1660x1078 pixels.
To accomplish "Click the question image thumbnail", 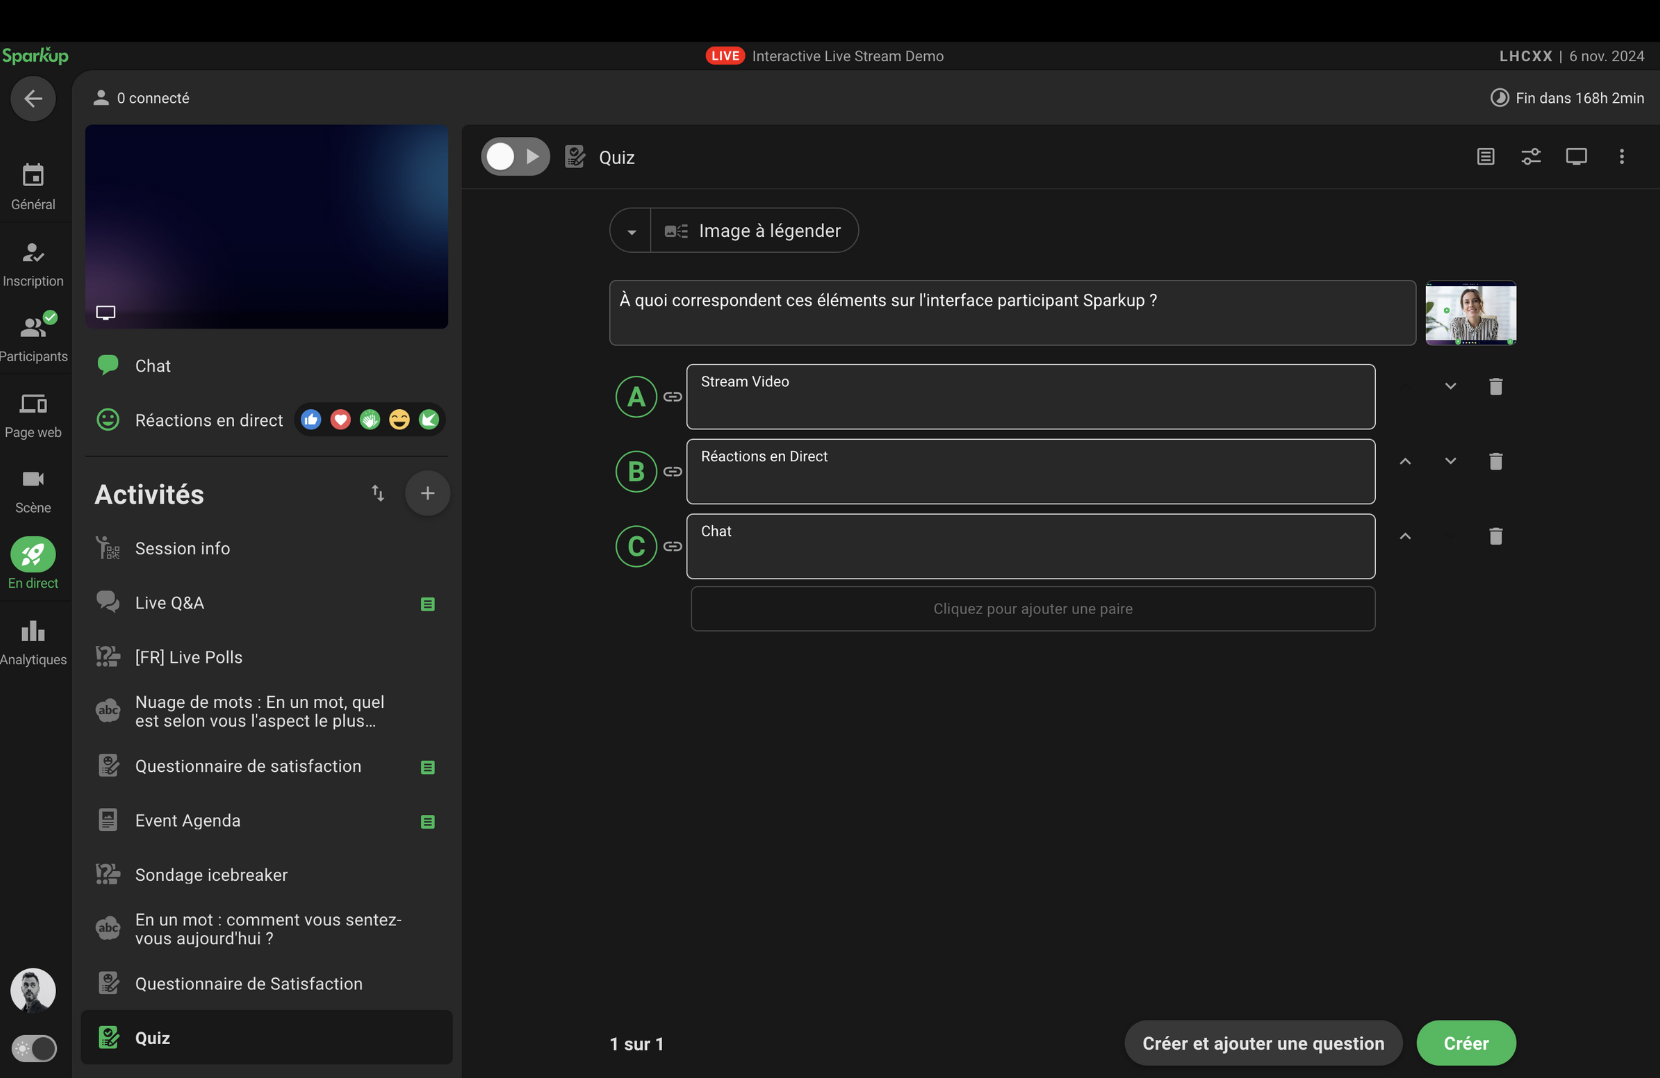I will click(1470, 313).
